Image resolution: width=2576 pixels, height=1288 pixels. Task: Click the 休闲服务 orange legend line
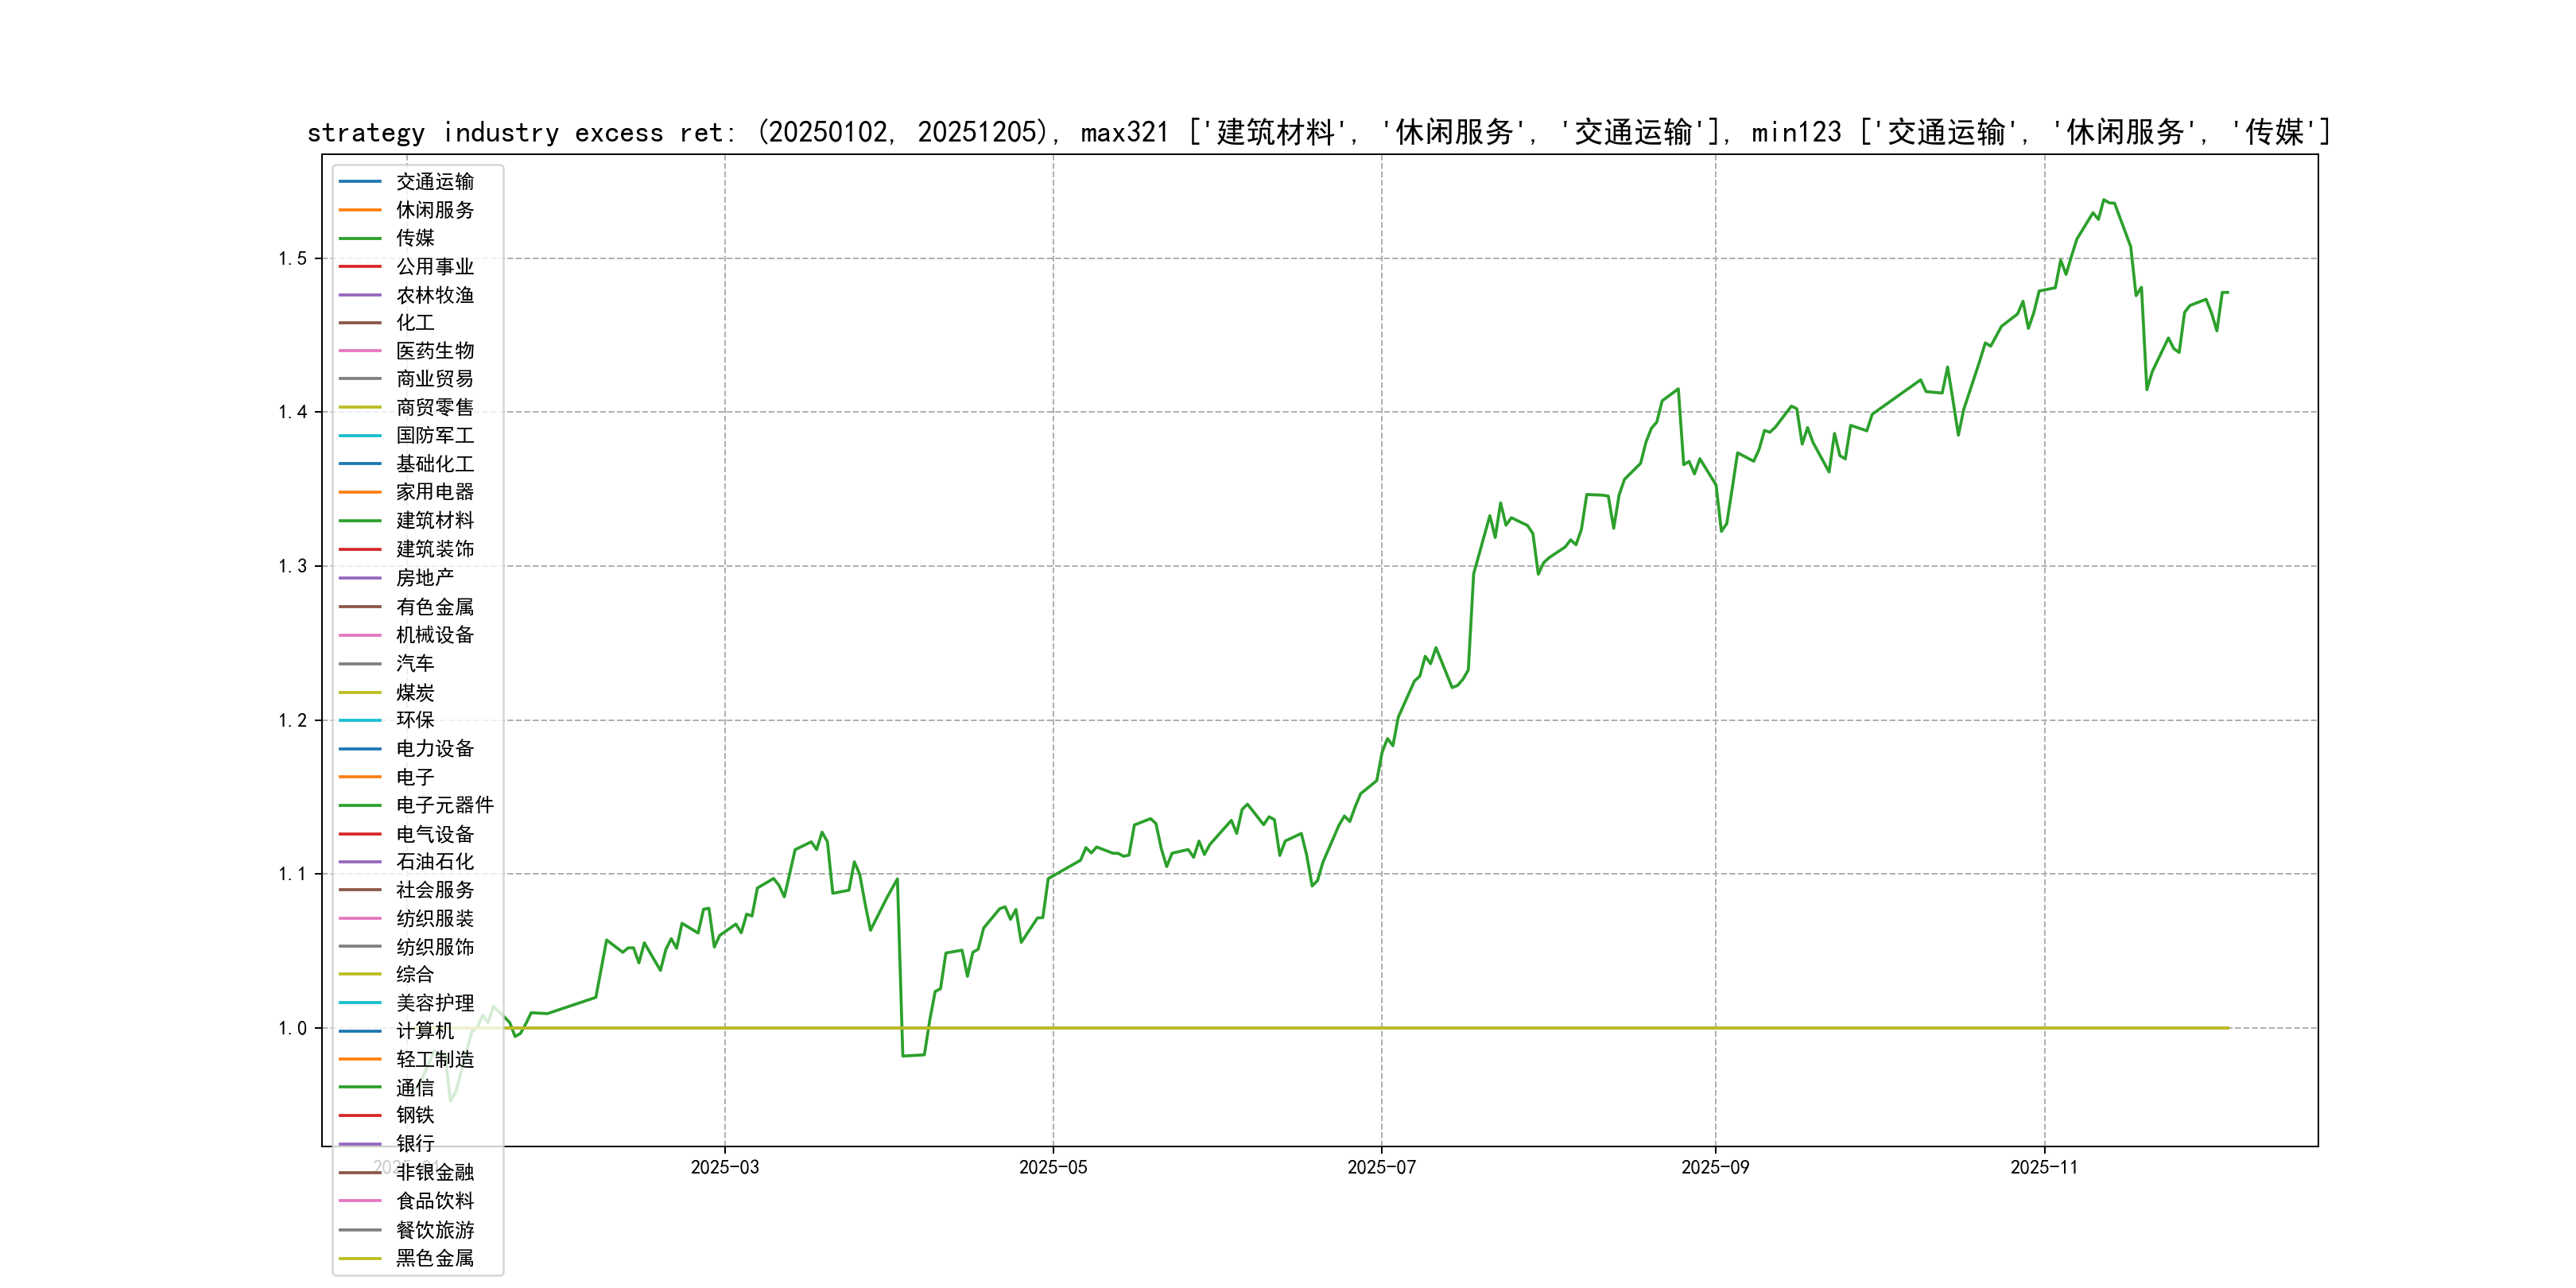pos(360,210)
